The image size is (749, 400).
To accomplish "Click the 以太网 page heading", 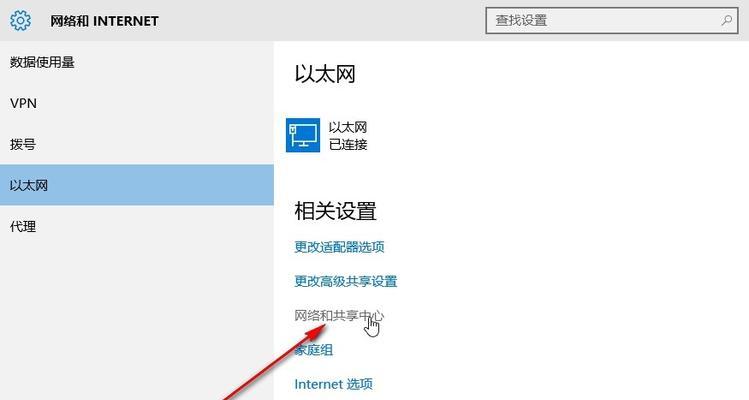I will [325, 73].
